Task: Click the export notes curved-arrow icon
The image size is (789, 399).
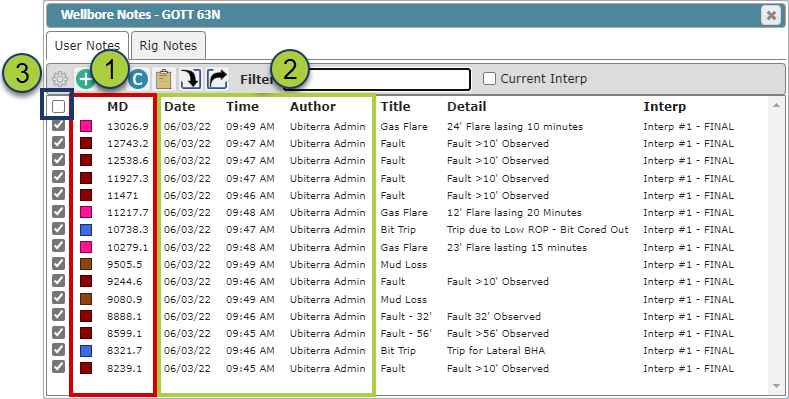Action: pyautogui.click(x=217, y=79)
